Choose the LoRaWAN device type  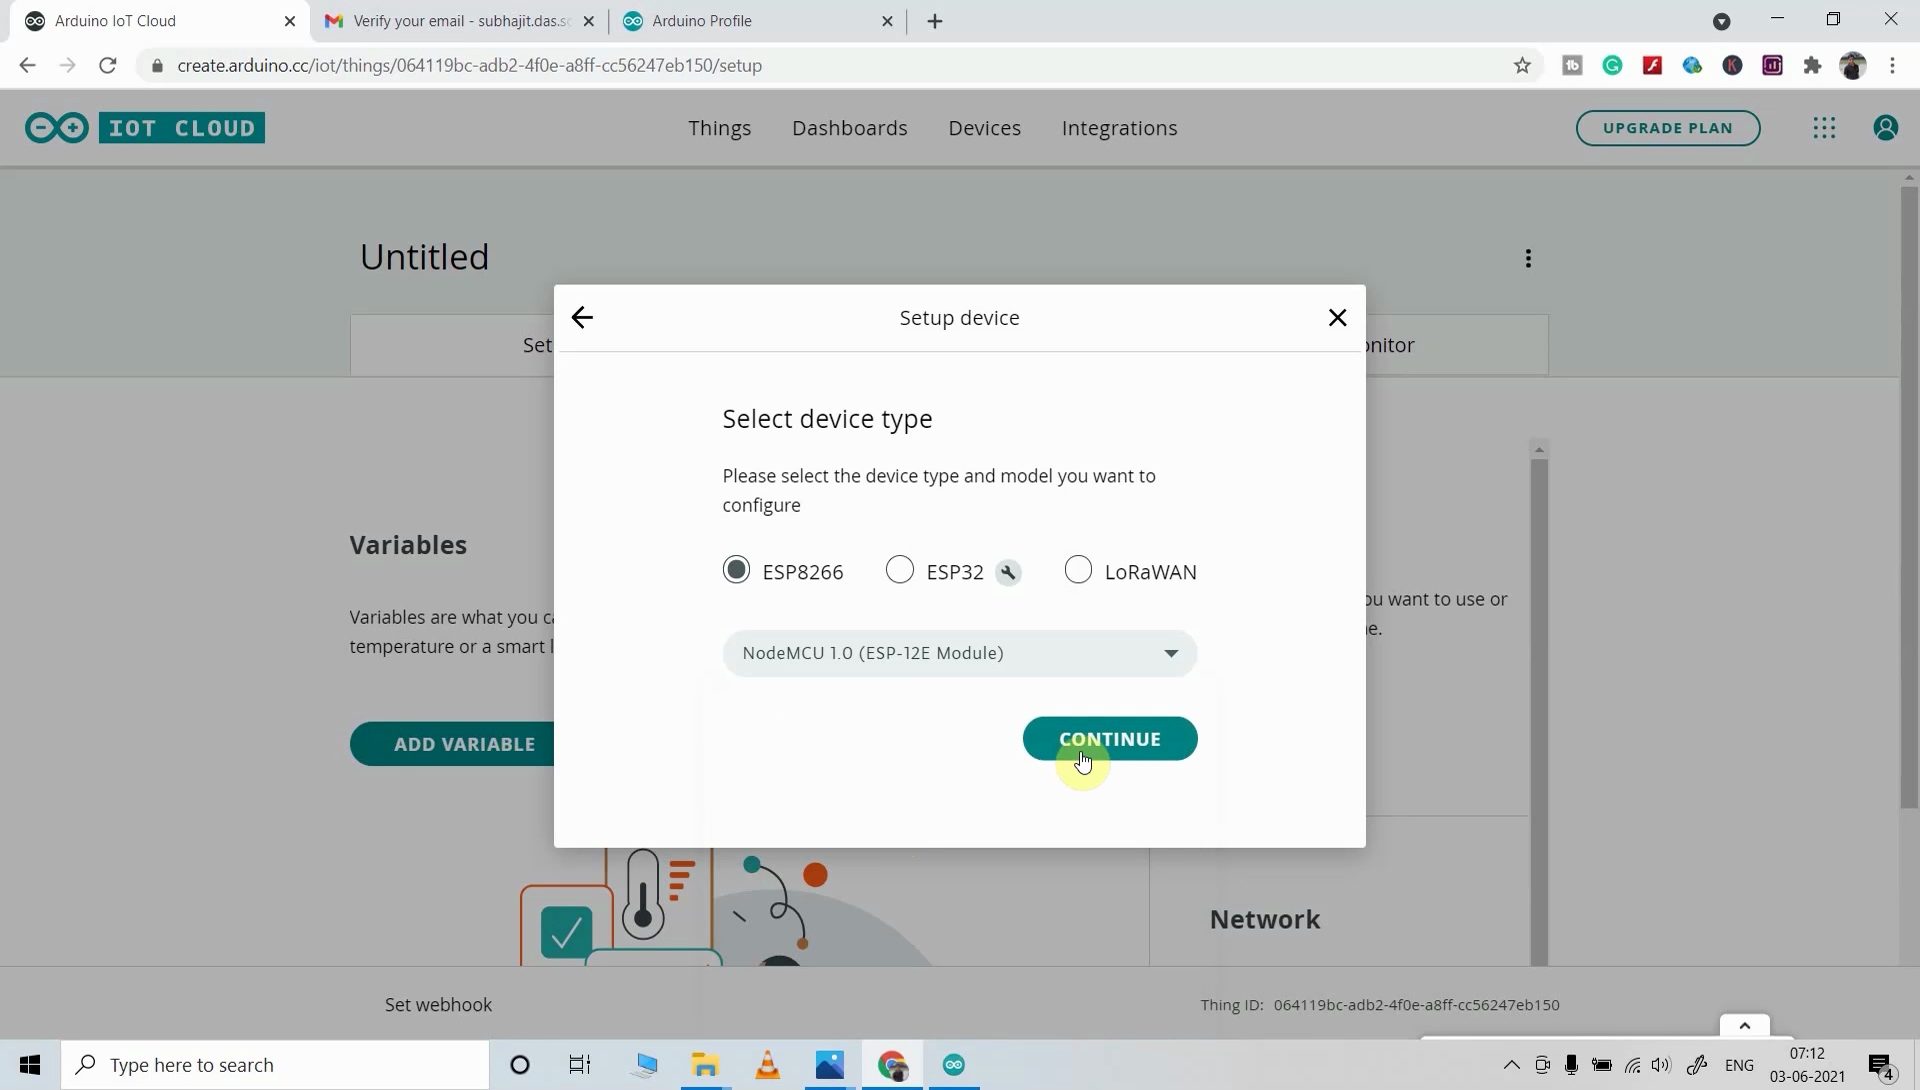tap(1079, 569)
